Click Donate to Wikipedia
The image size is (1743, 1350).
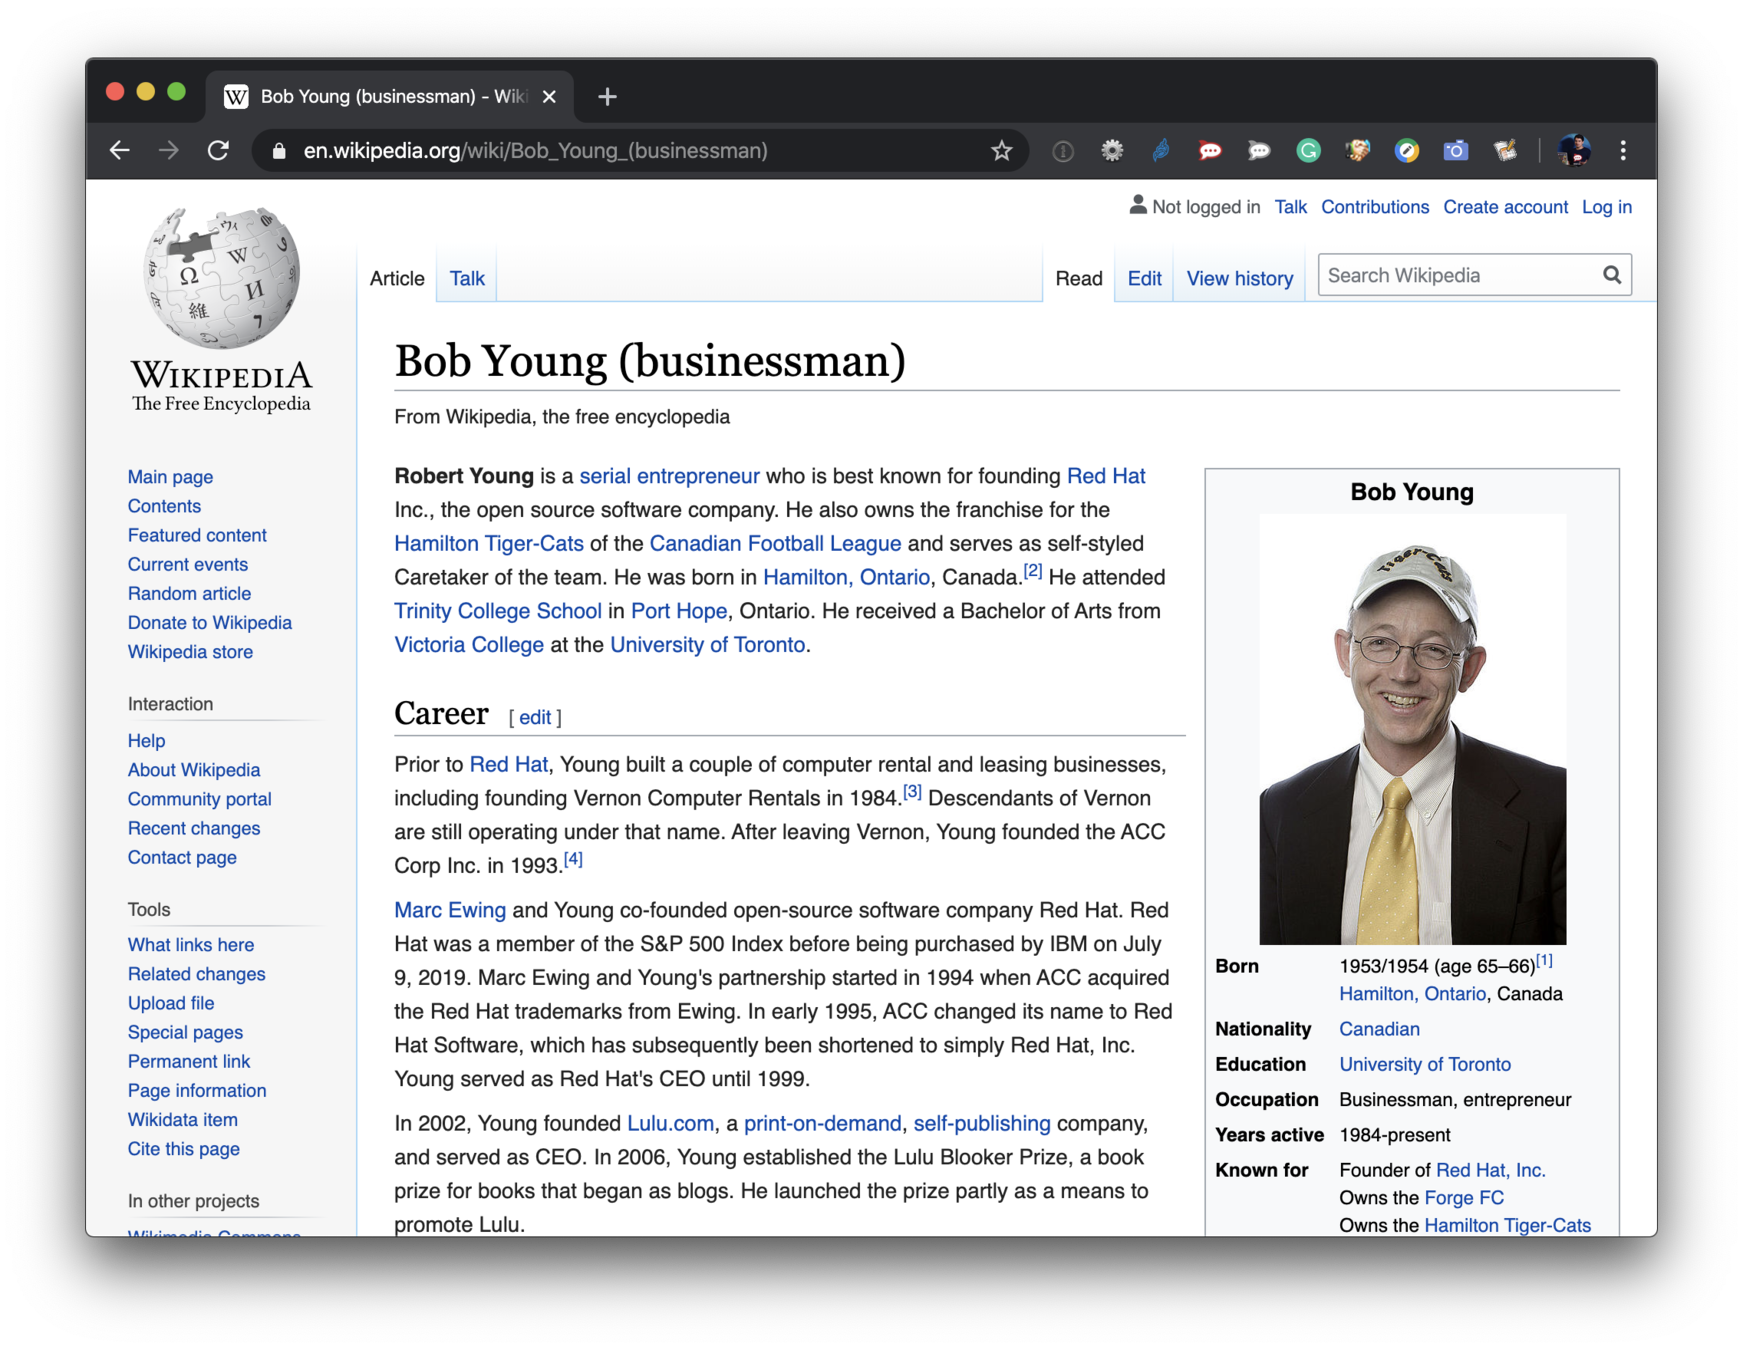pos(210,622)
